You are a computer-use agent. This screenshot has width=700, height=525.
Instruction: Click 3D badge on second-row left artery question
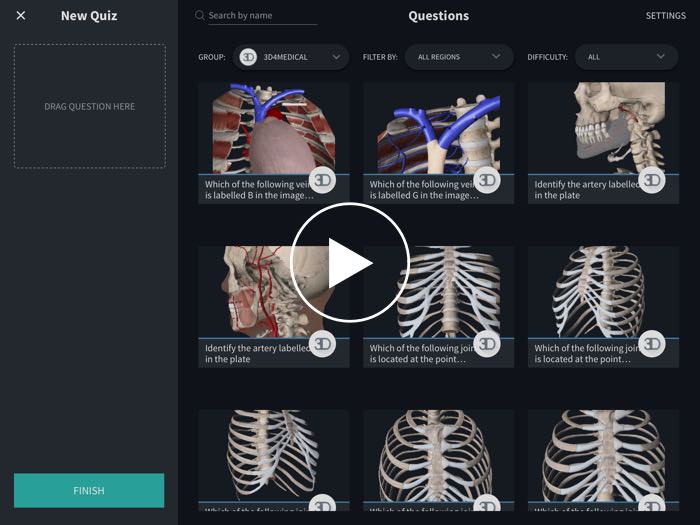coord(322,344)
